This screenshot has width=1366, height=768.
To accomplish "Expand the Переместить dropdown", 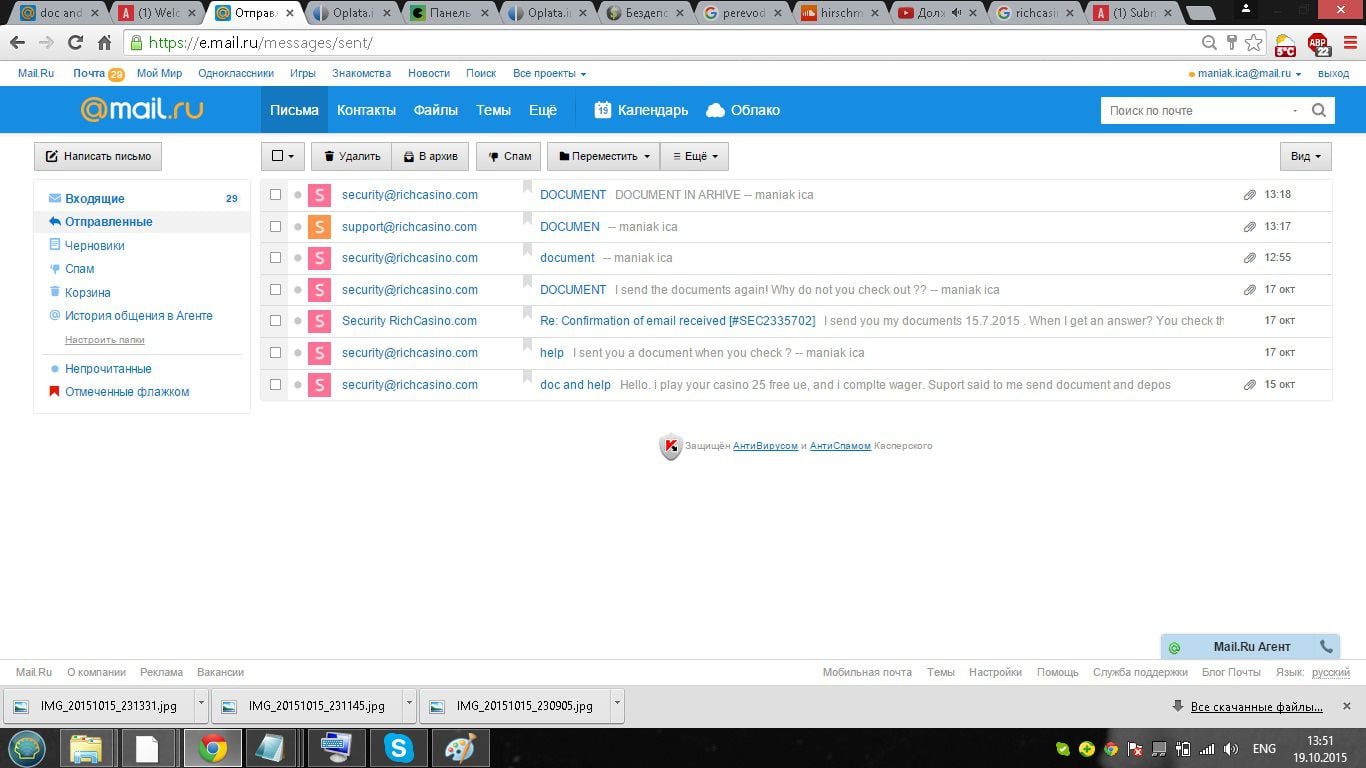I will tap(603, 156).
